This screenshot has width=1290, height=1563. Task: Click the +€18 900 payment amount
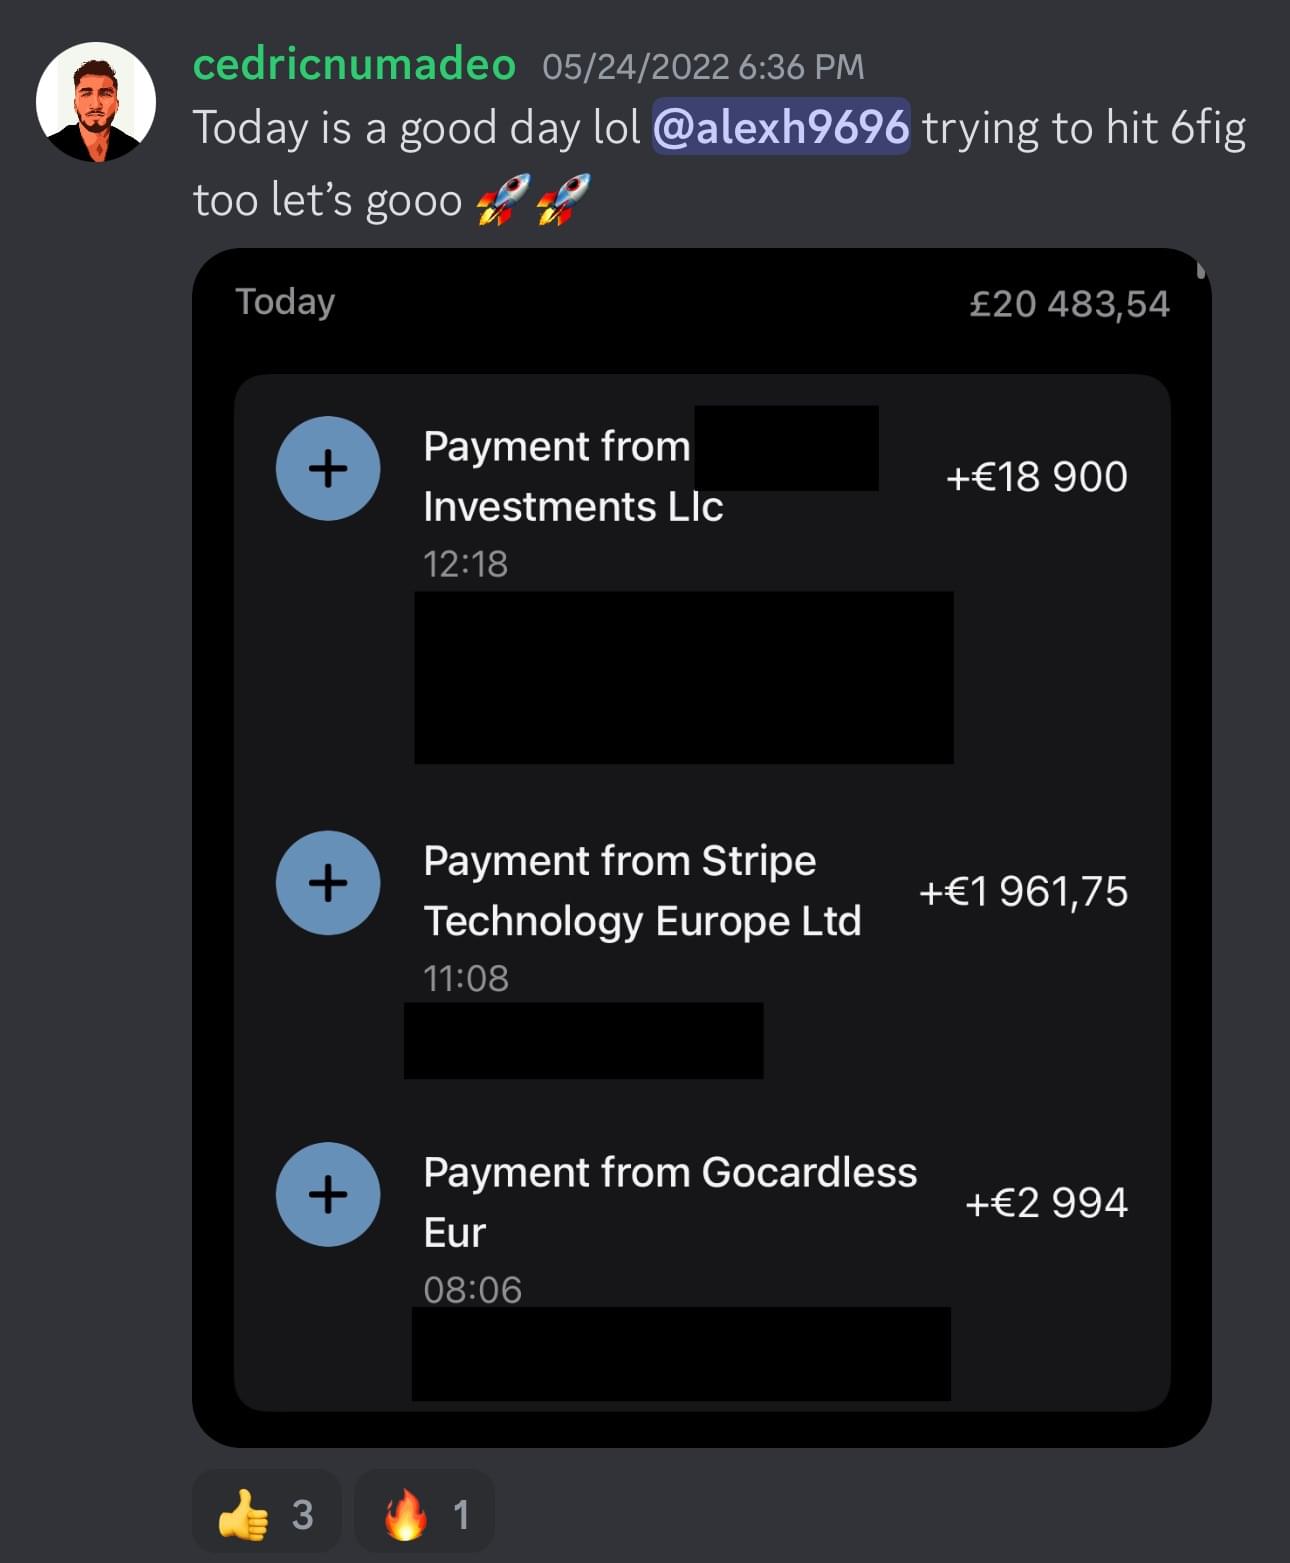1036,477
